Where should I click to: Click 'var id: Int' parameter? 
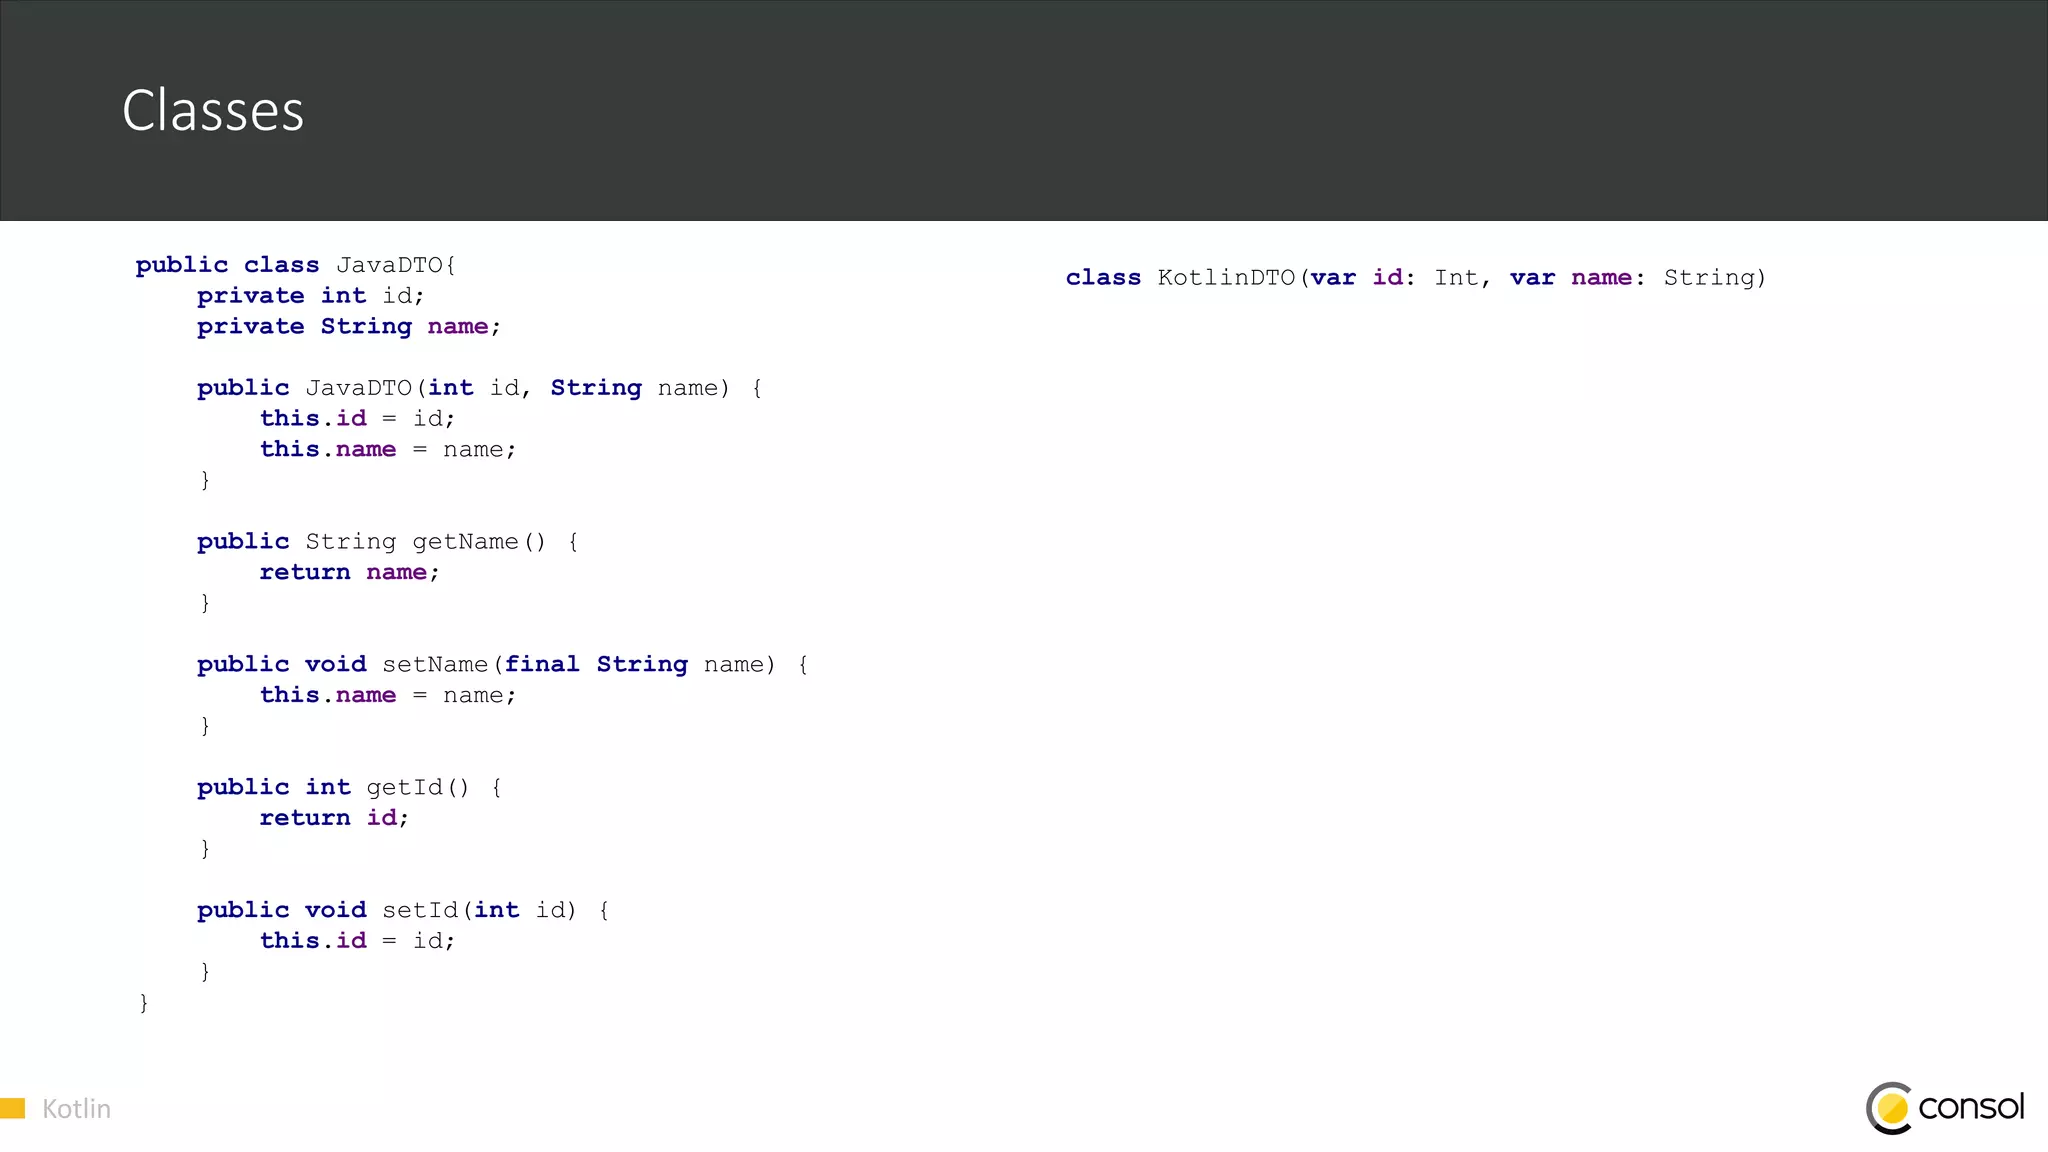coord(1395,278)
